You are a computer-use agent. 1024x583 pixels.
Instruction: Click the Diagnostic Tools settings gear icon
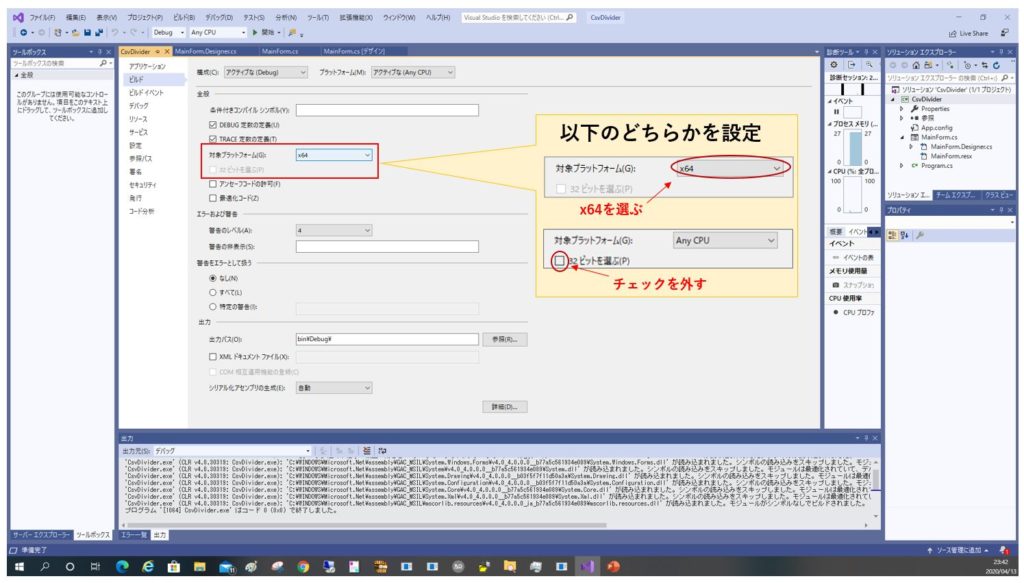[834, 65]
